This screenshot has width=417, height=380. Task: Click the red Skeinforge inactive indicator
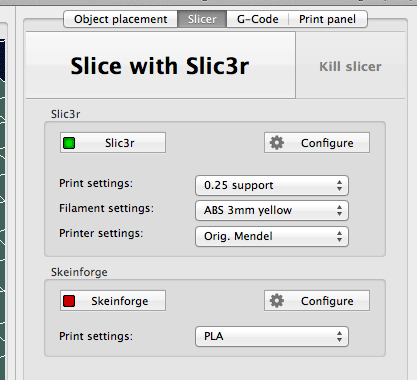click(69, 301)
